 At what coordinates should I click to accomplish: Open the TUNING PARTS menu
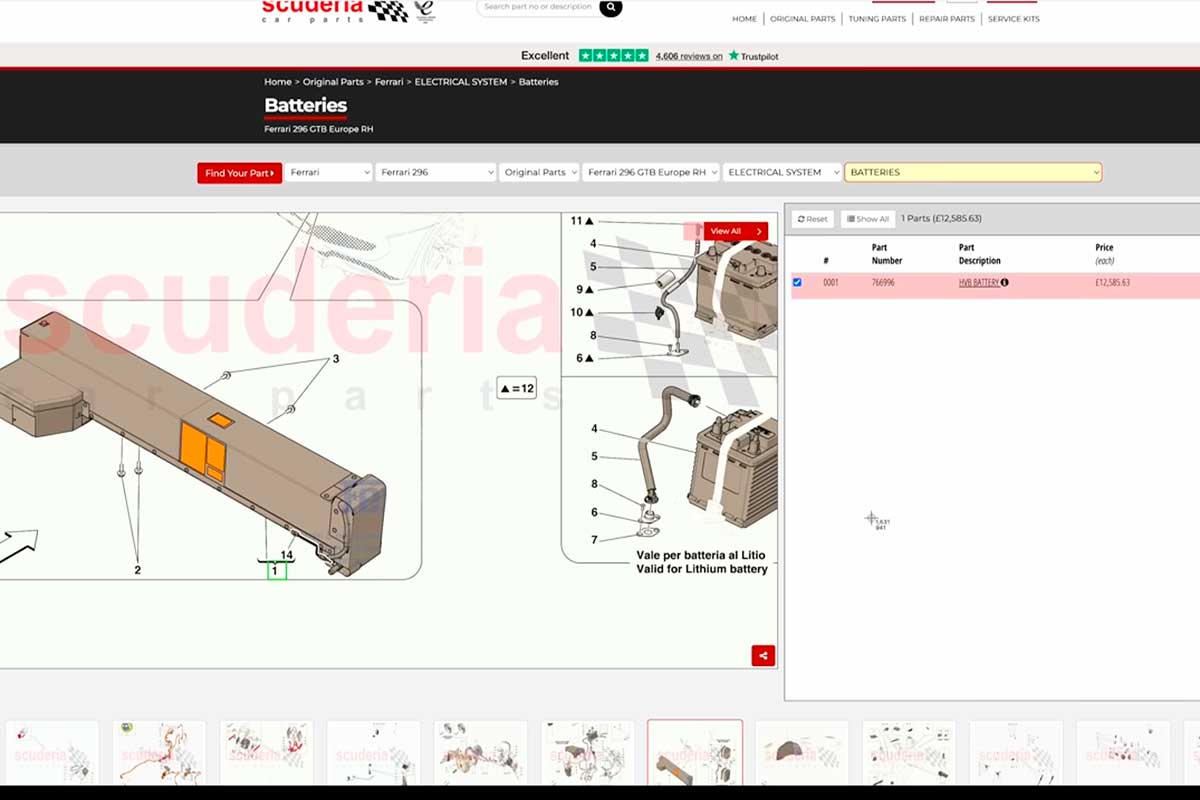coord(876,19)
